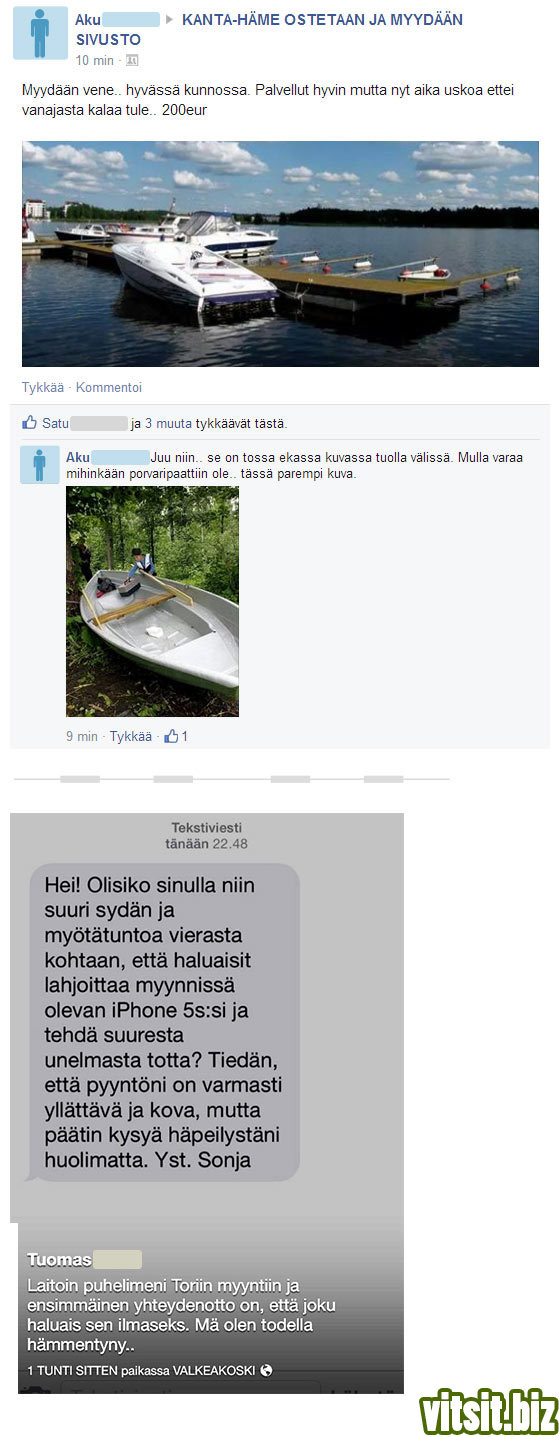The width and height of the screenshot is (559, 1437).
Task: Click Tykkää under the main post
Action: [42, 387]
